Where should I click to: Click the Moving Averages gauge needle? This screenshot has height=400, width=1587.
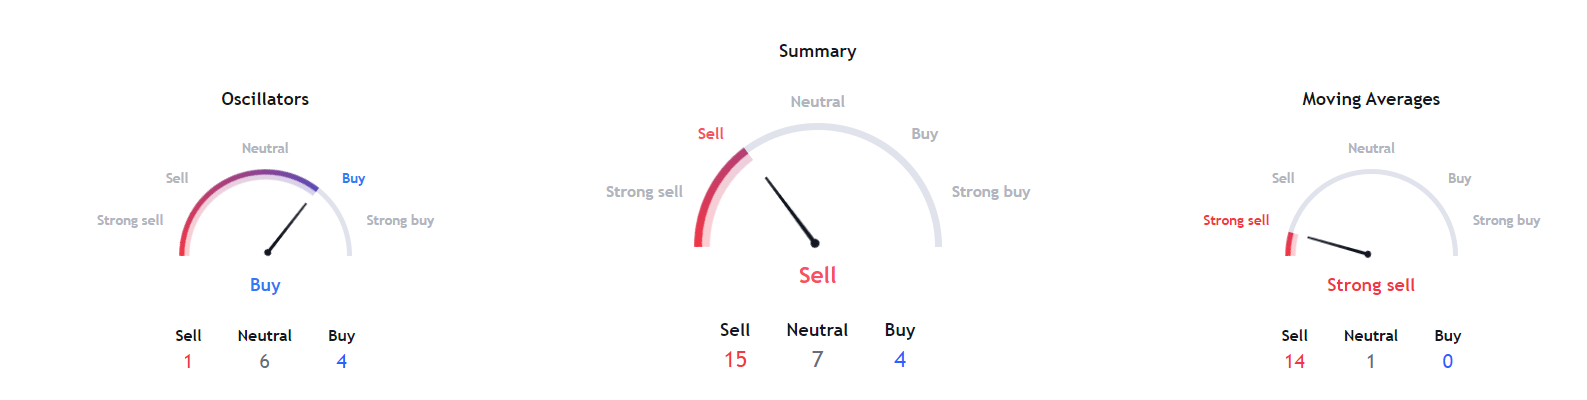click(1339, 246)
